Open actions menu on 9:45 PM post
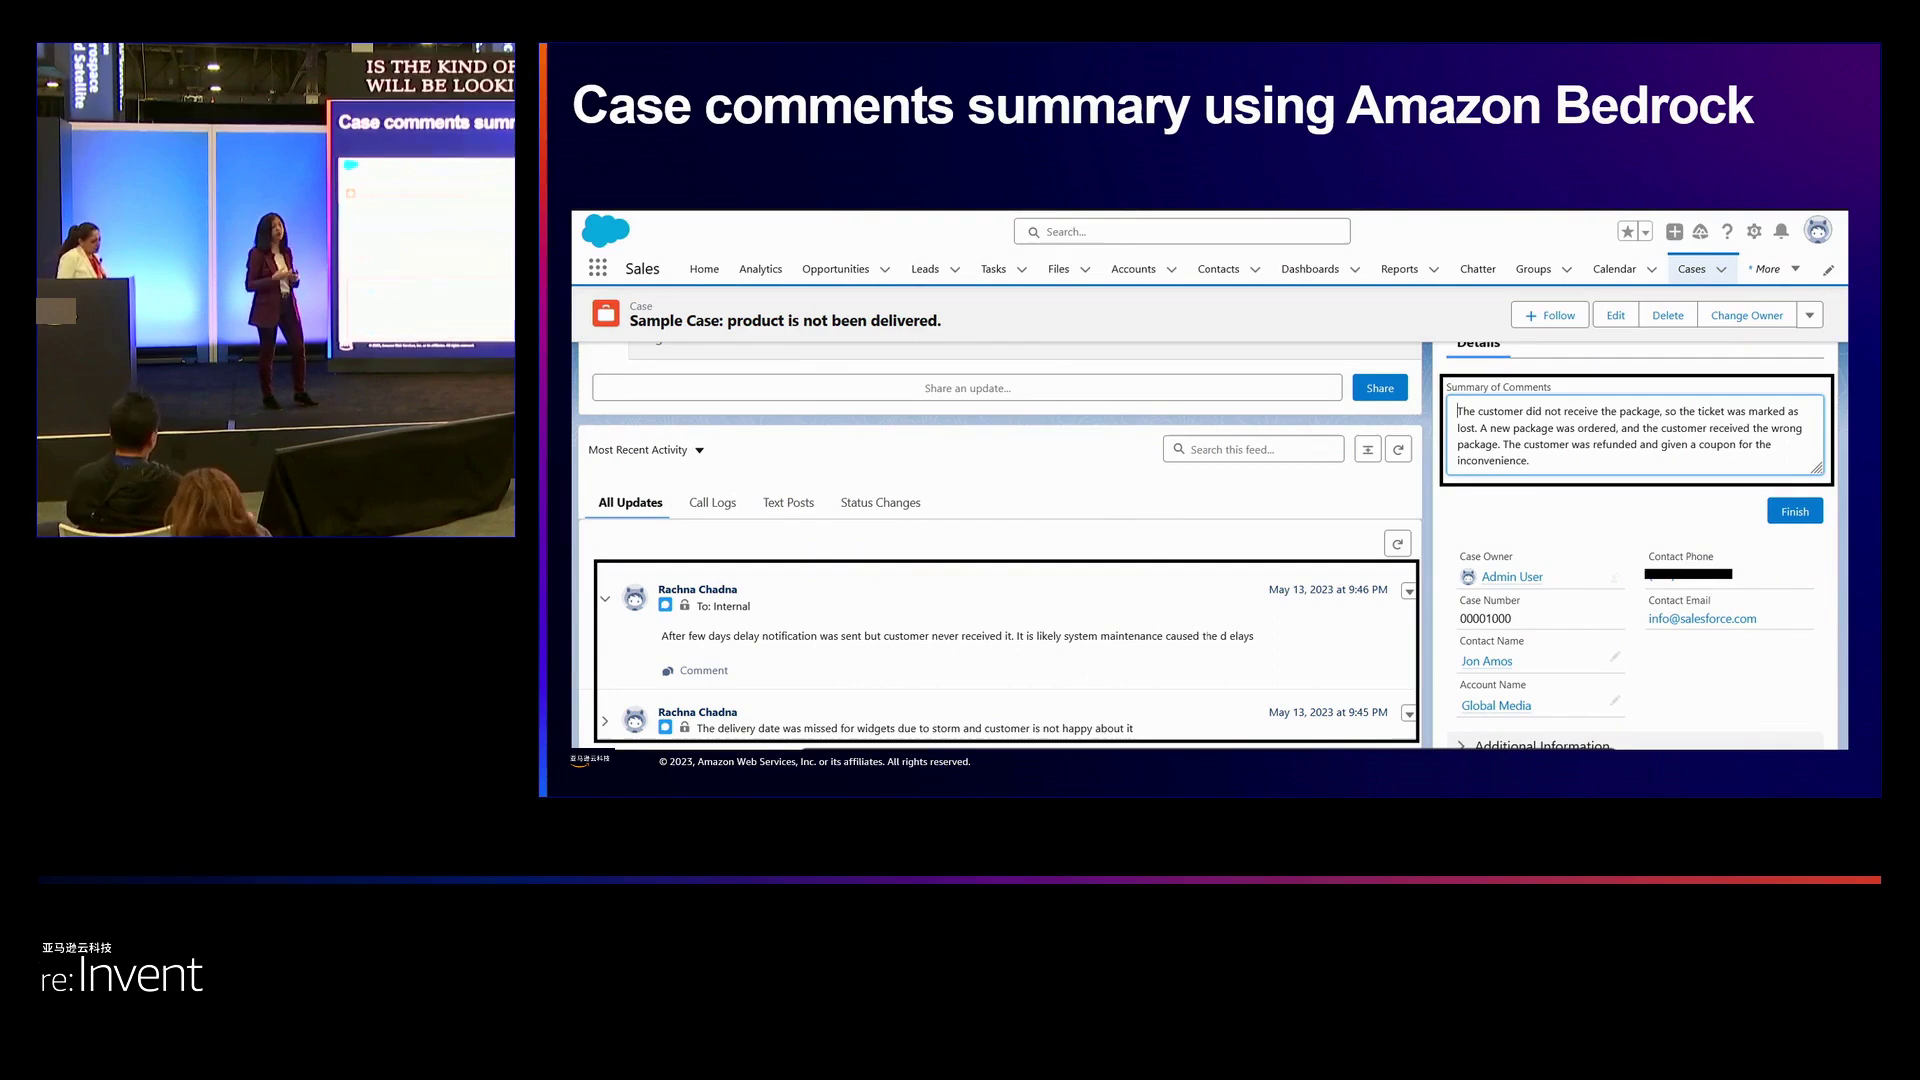 coord(1409,714)
